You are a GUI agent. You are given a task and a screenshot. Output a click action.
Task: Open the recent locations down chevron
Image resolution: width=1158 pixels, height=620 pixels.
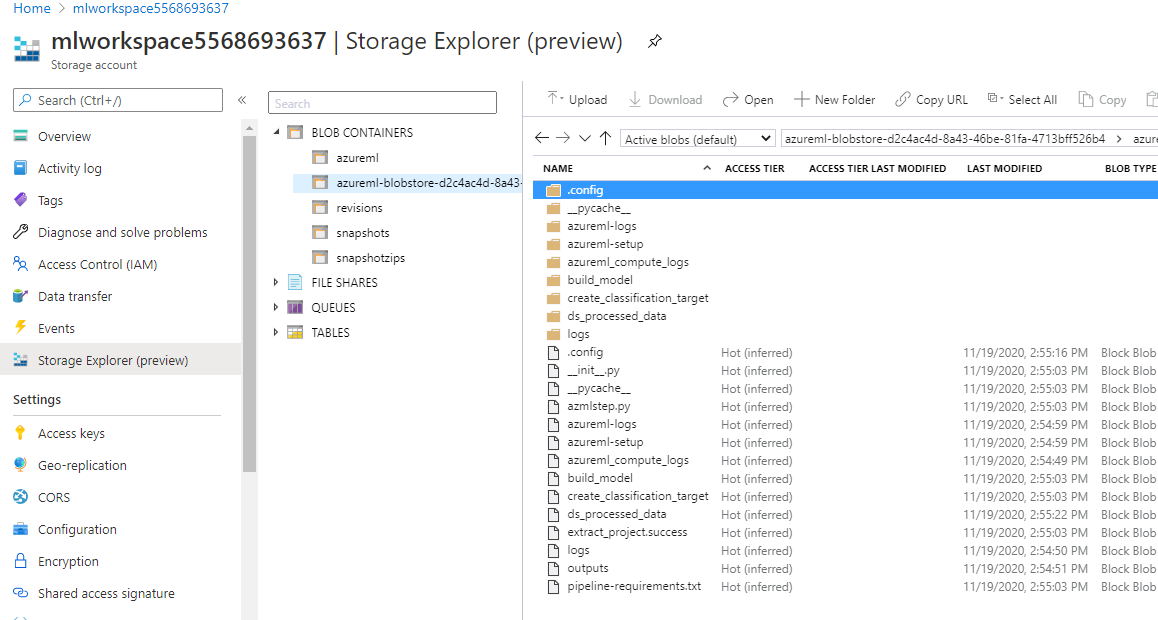coord(585,138)
